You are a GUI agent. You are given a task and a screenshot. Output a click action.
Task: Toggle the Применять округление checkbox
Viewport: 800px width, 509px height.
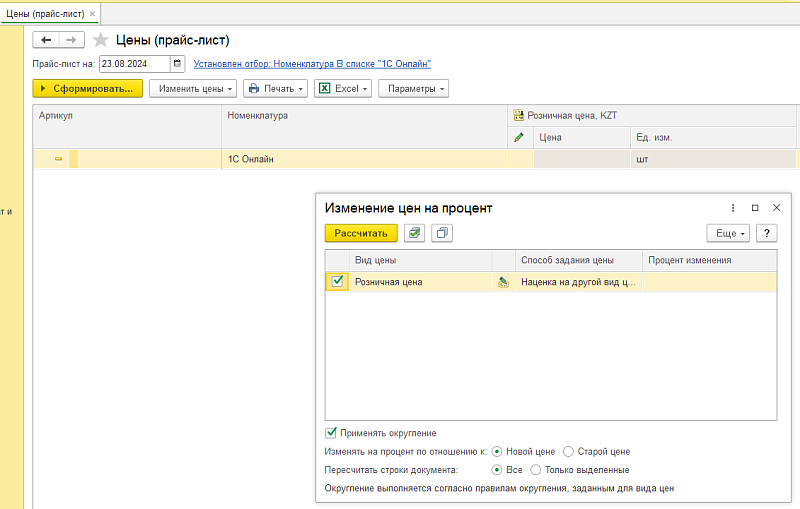[331, 432]
